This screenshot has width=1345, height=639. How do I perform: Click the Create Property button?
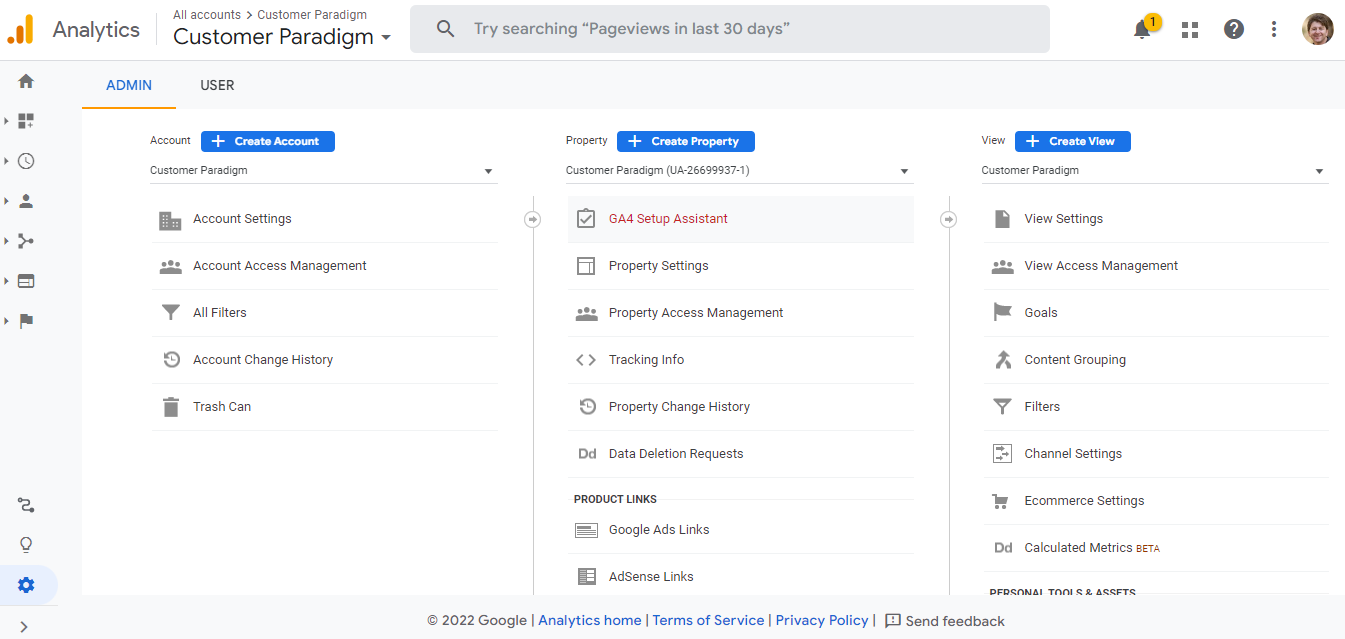(x=685, y=141)
